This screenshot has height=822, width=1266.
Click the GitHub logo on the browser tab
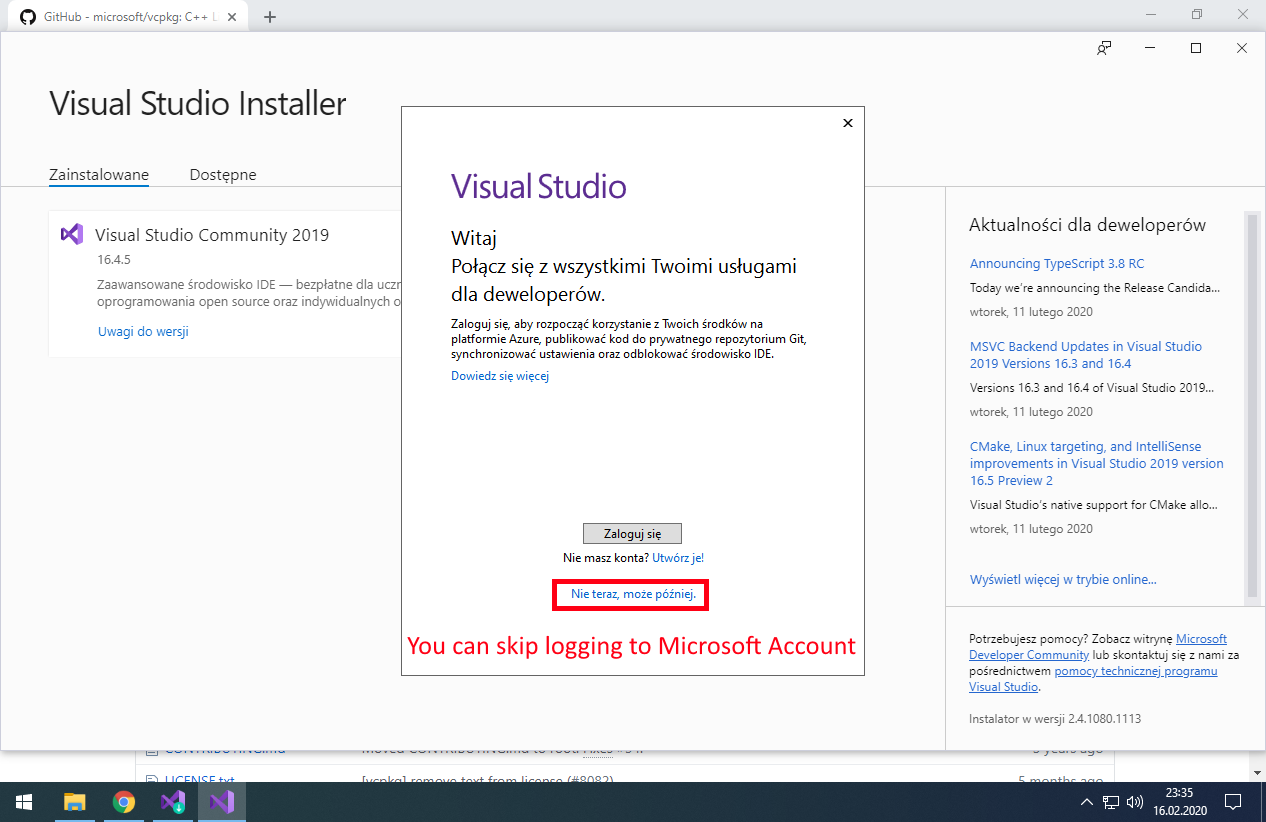click(27, 15)
